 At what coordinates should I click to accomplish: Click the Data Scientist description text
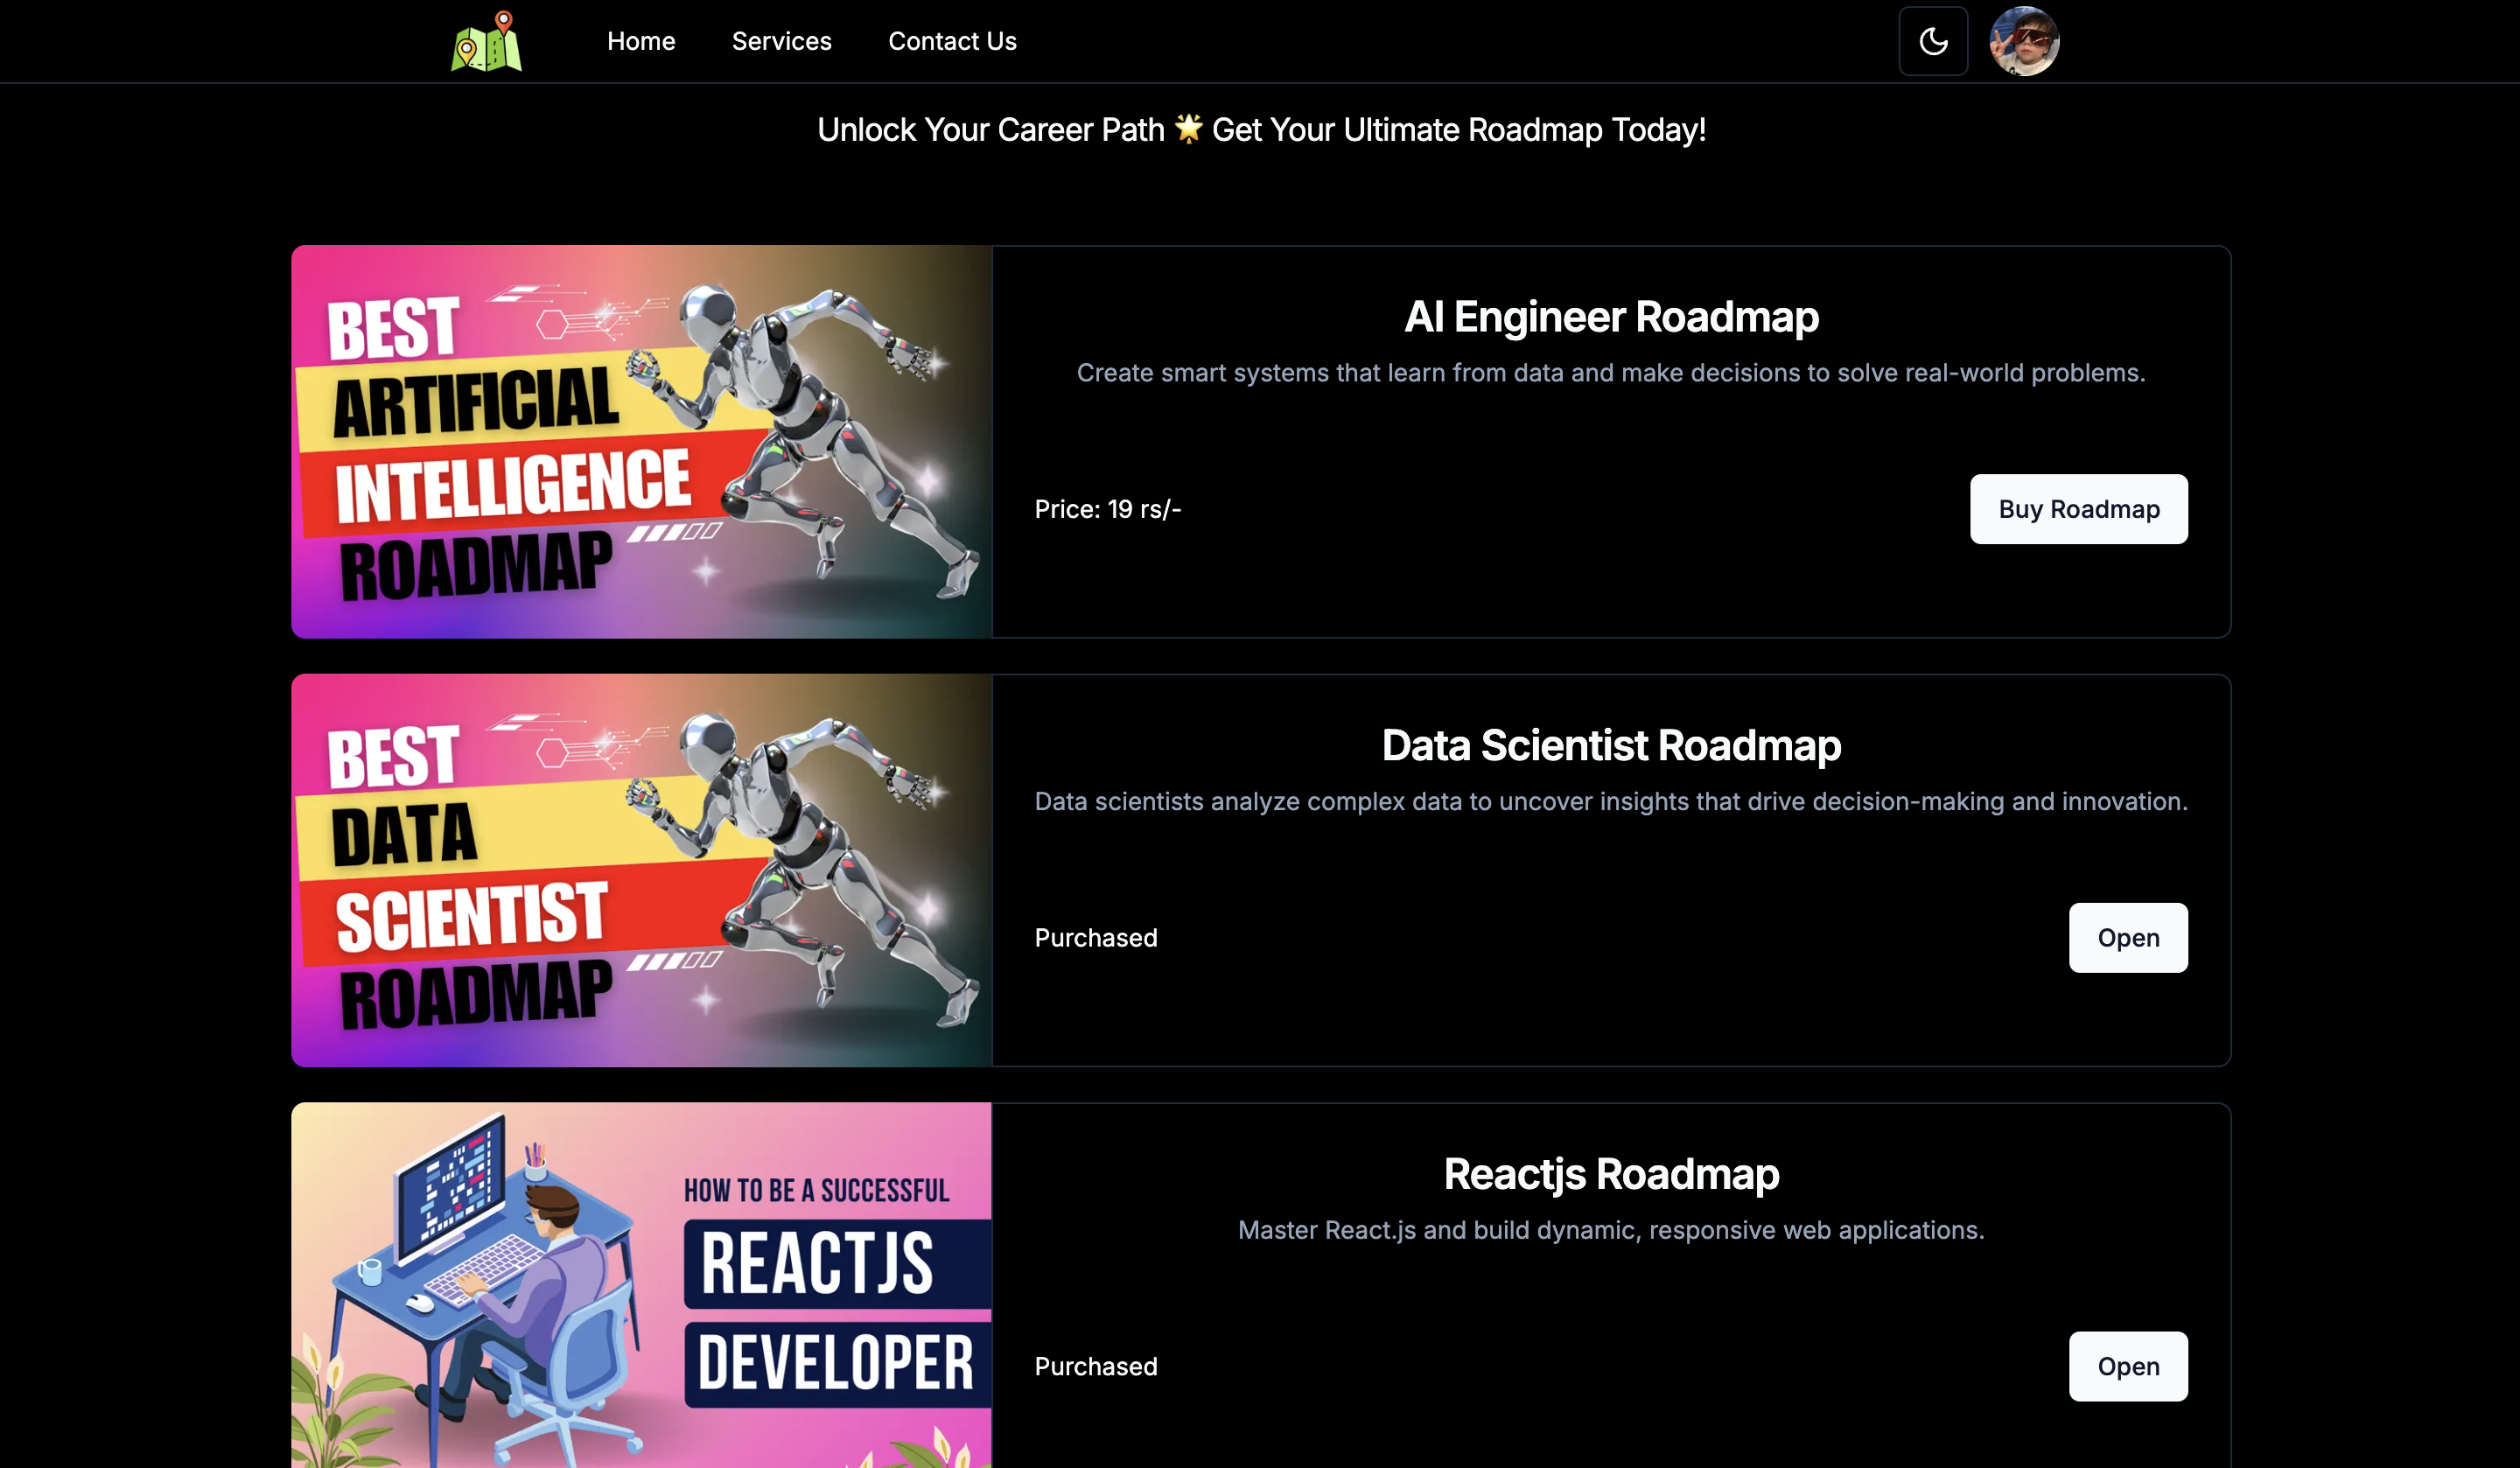pyautogui.click(x=1611, y=801)
